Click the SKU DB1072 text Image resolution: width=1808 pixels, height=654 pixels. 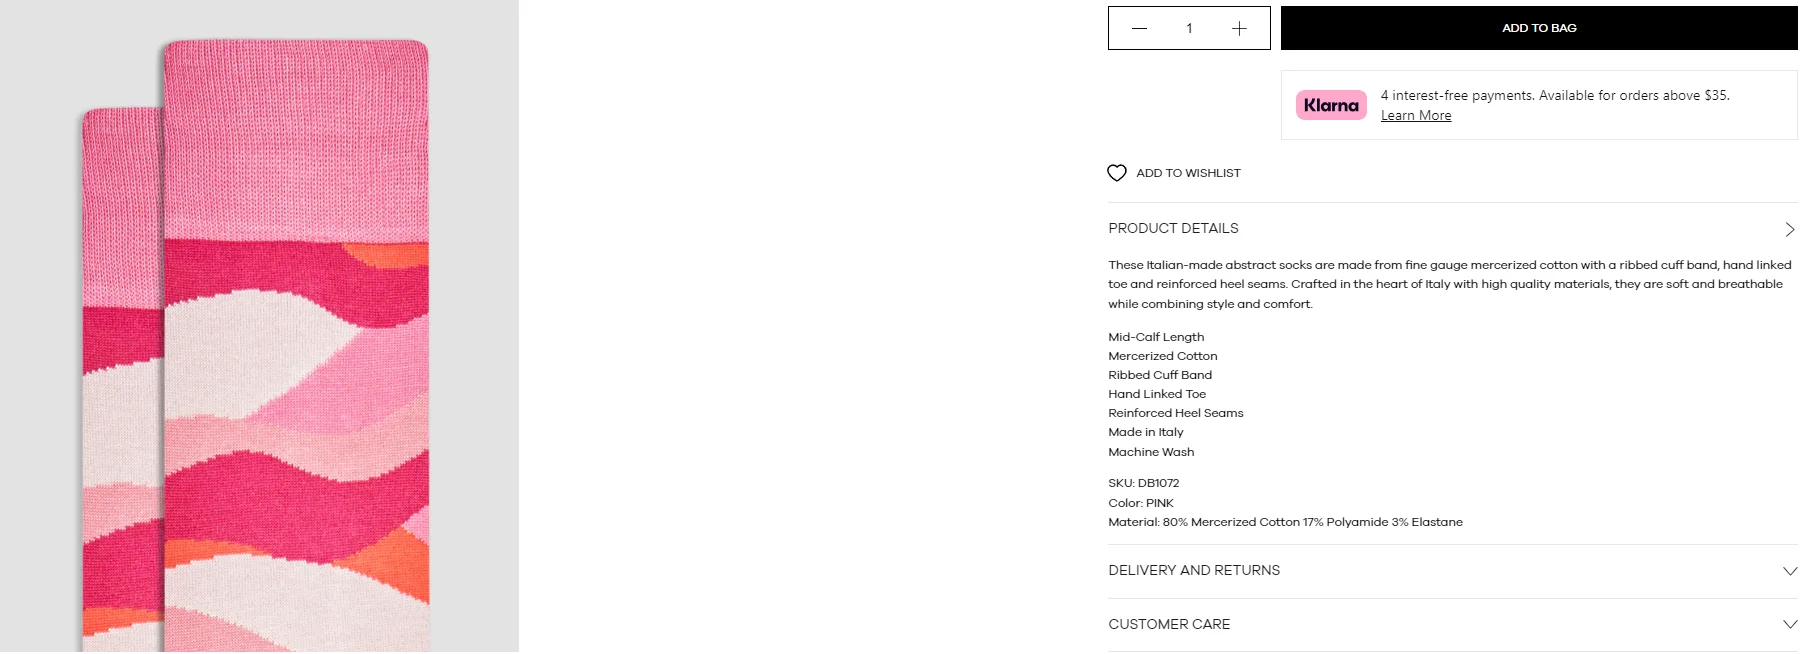click(x=1144, y=483)
